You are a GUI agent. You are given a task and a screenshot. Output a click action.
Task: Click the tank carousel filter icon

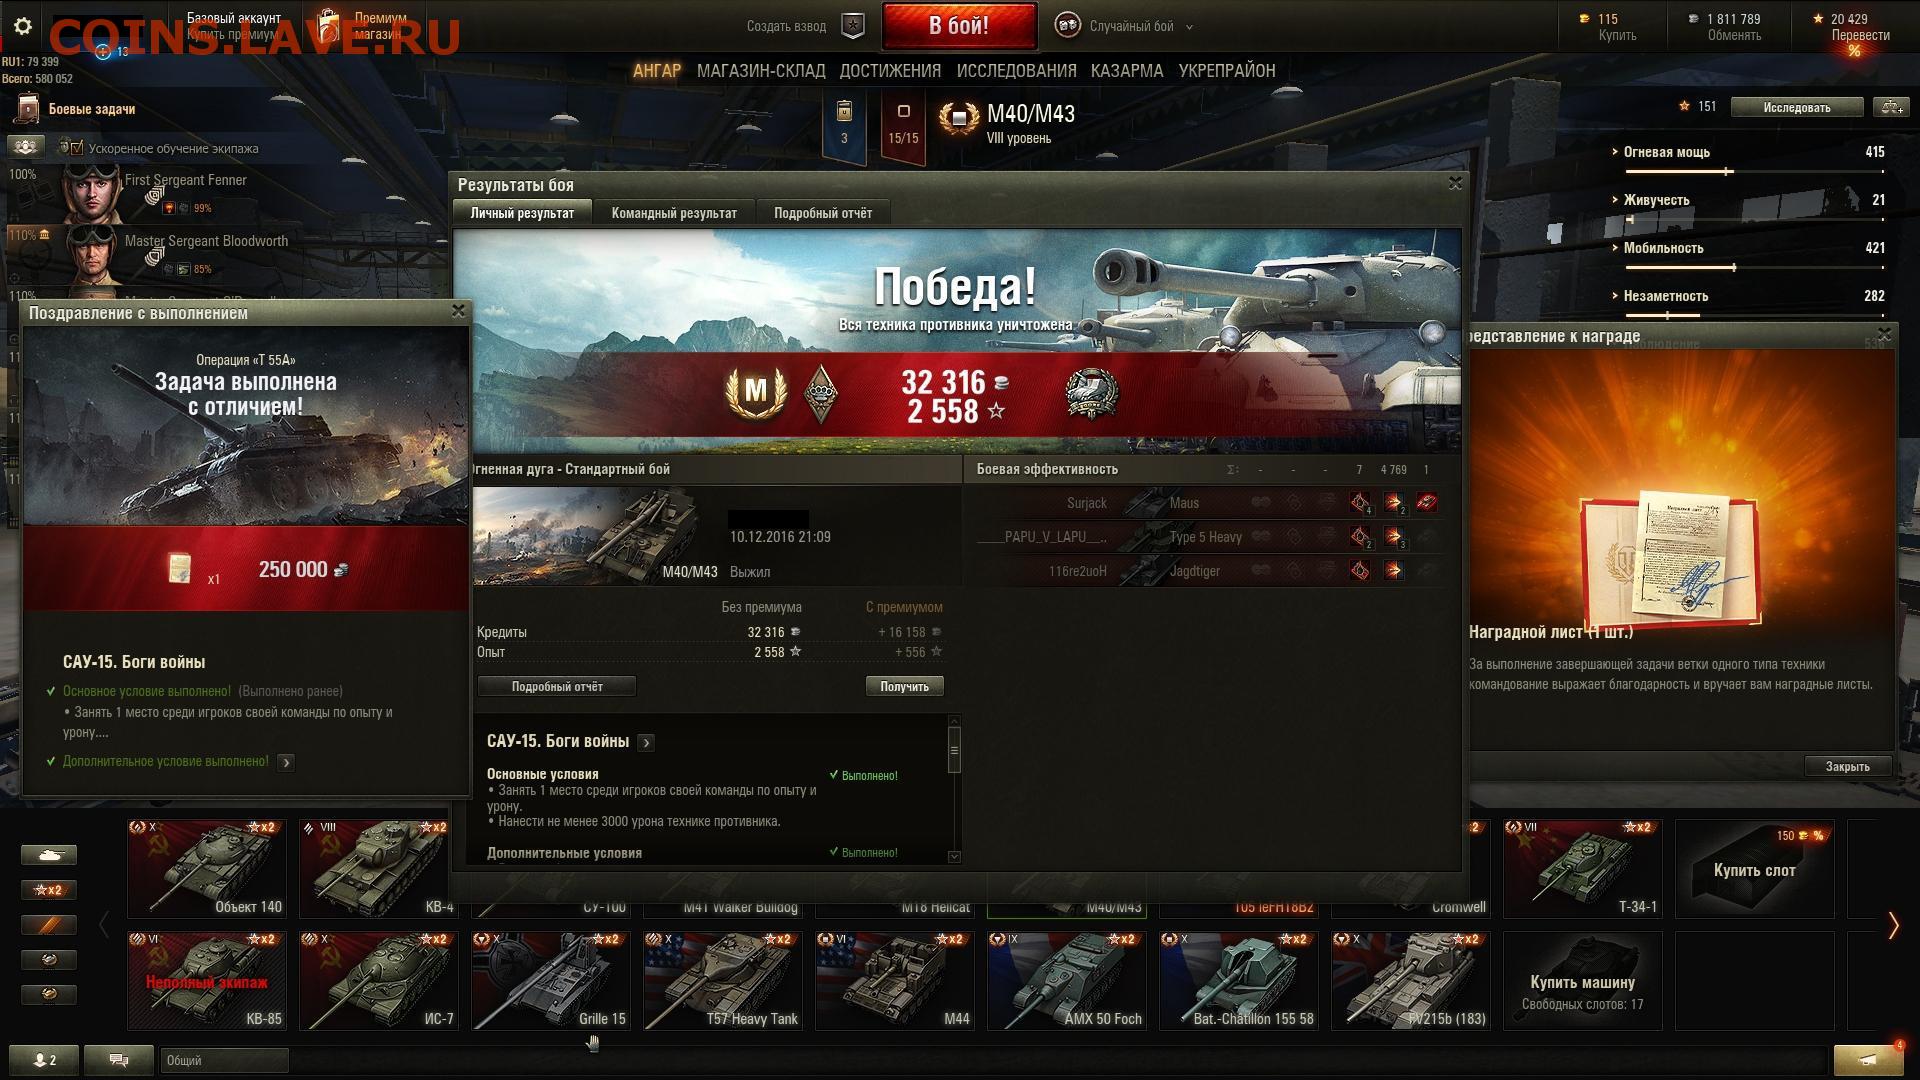[48, 854]
